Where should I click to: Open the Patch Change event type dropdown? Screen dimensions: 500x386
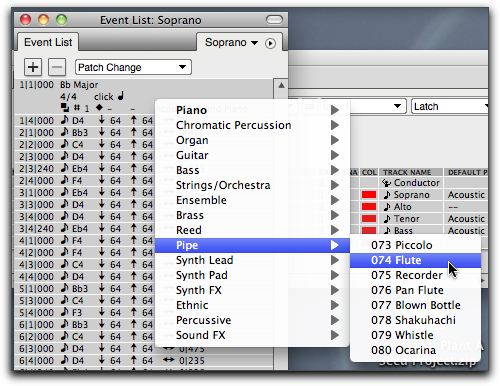coord(133,67)
